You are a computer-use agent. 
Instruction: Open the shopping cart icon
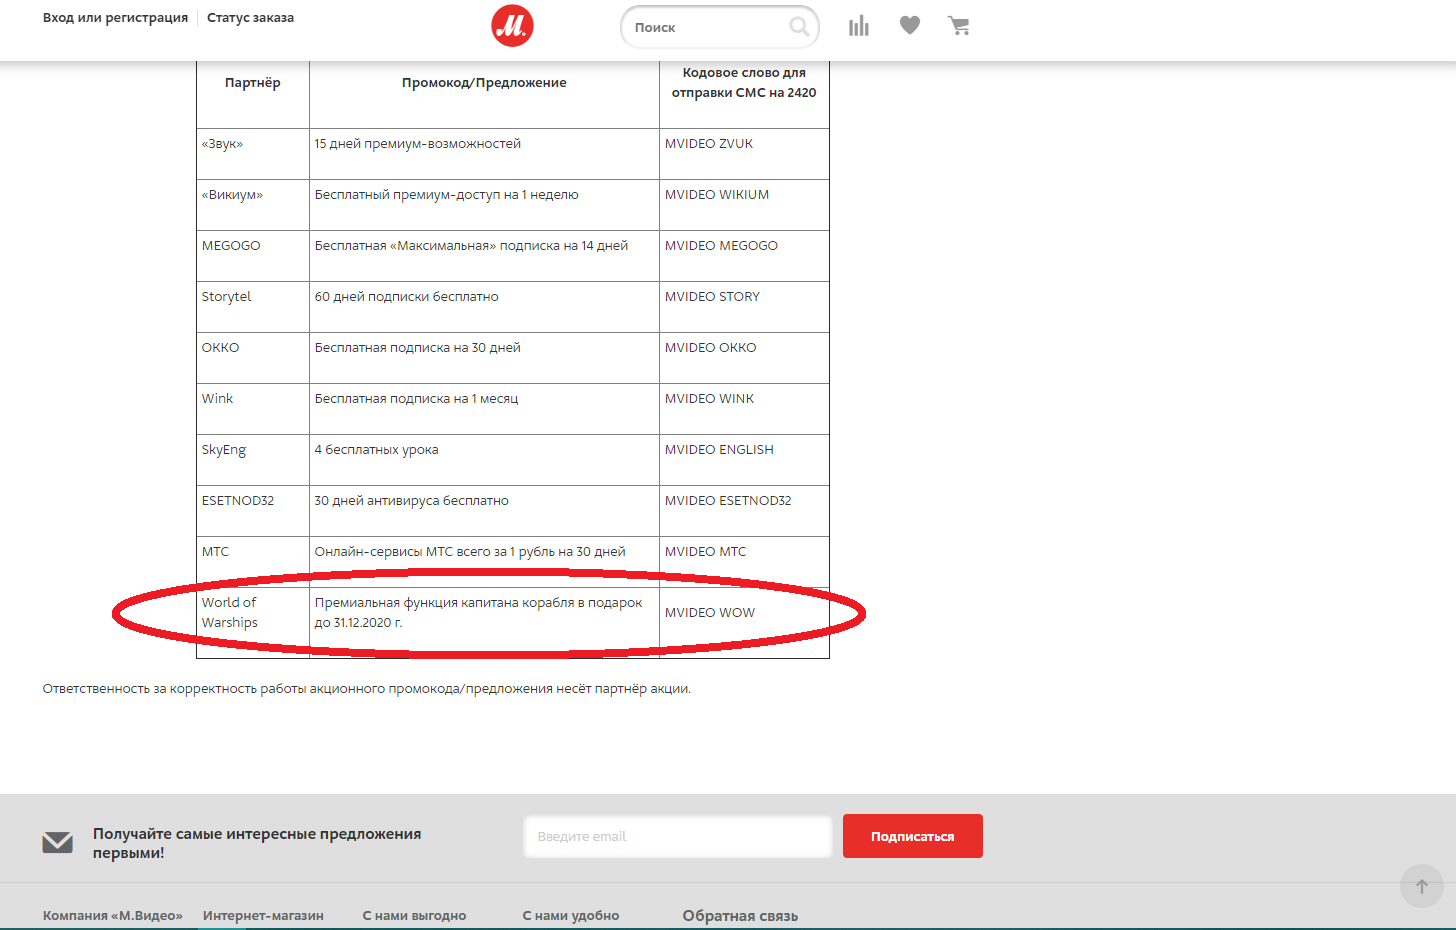pyautogui.click(x=959, y=26)
